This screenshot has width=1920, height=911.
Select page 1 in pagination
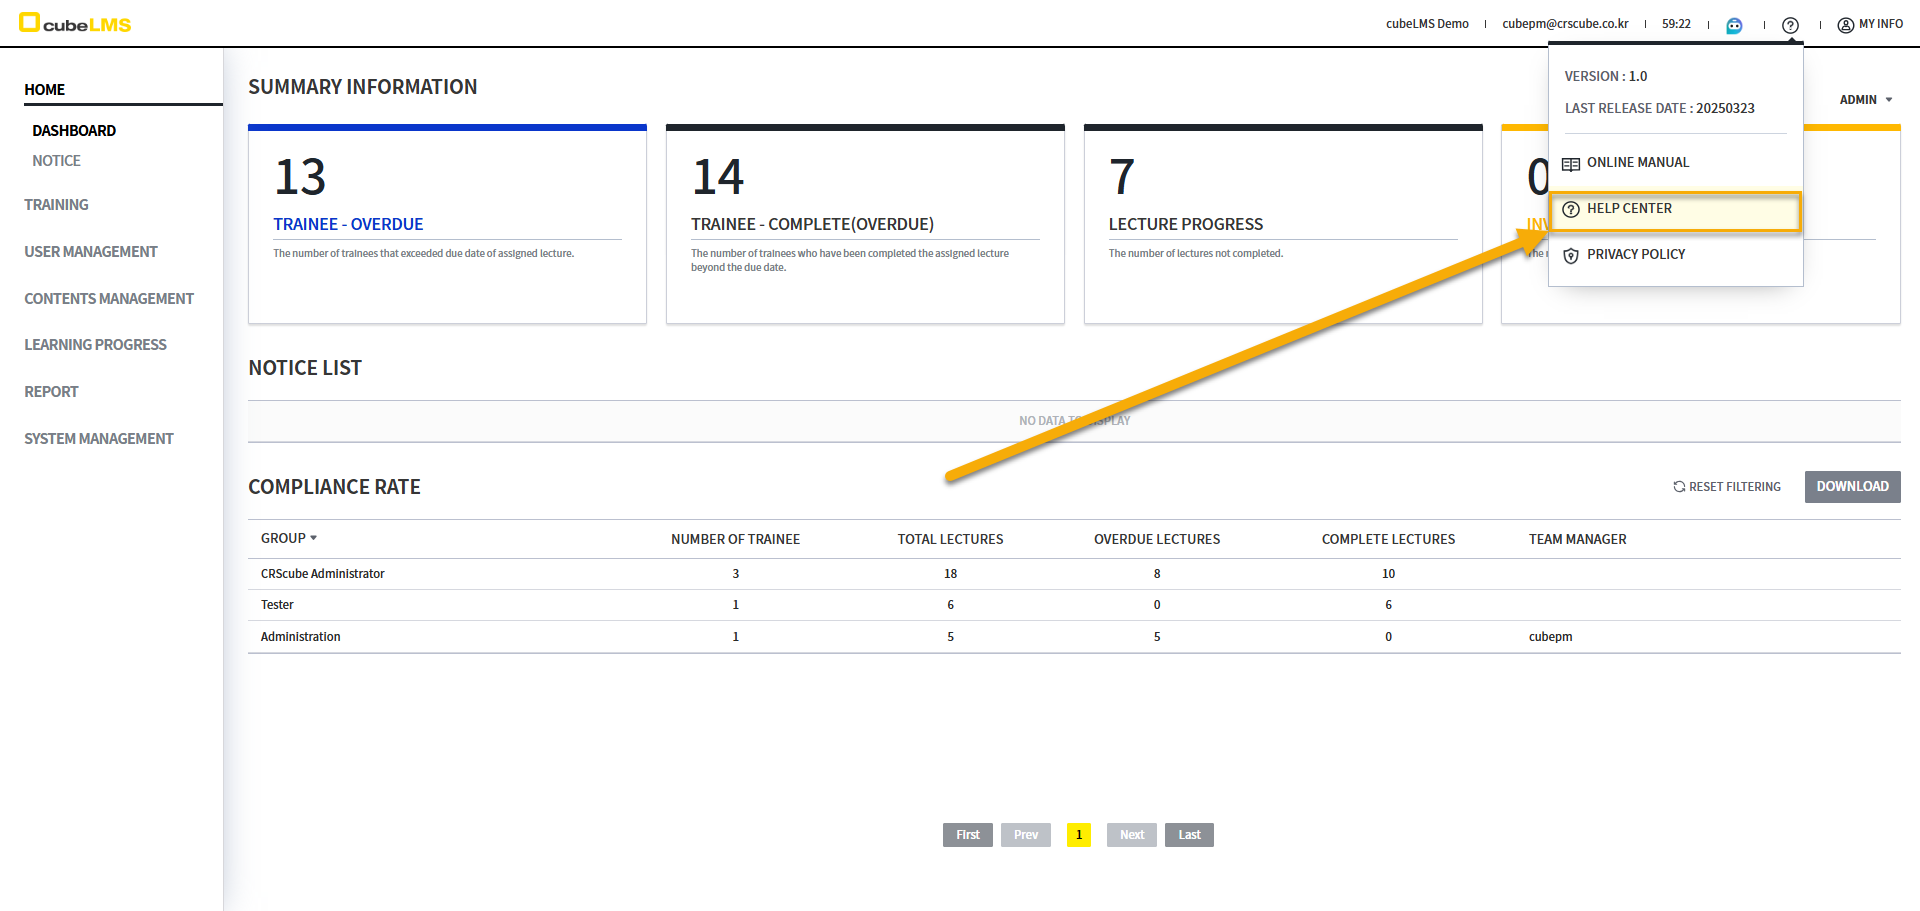(1078, 835)
